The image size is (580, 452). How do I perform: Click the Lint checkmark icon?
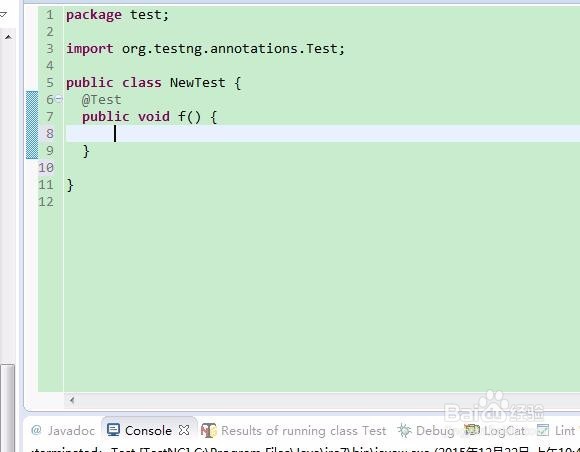543,430
